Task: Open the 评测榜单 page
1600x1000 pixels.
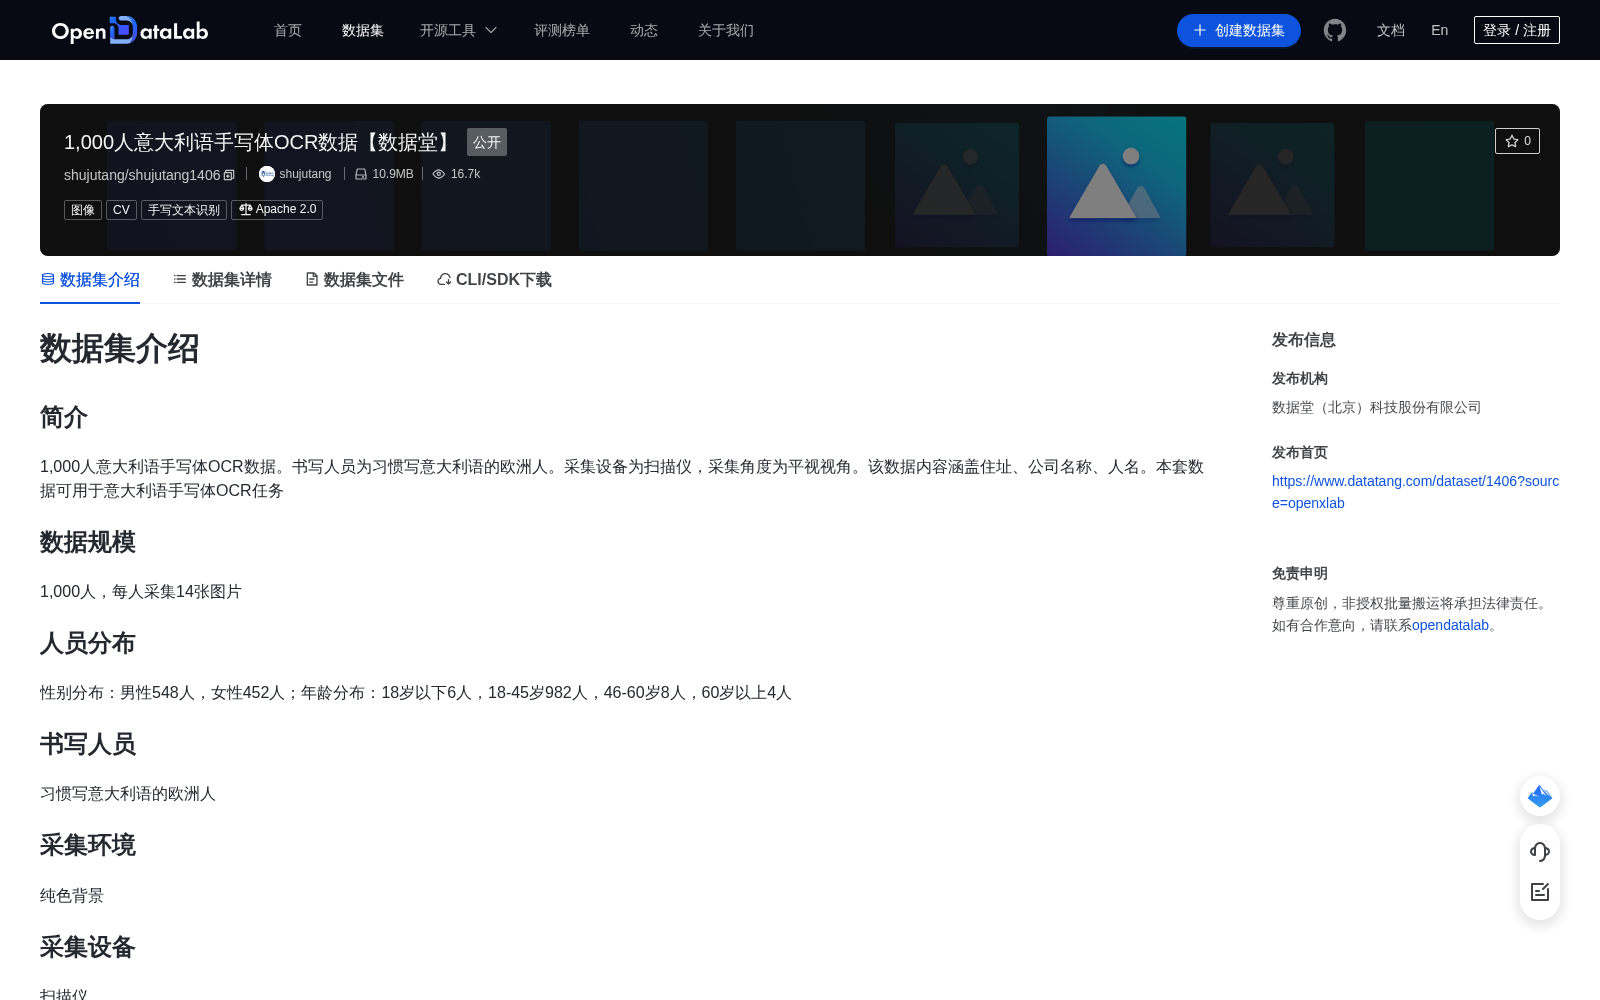Action: [x=562, y=30]
